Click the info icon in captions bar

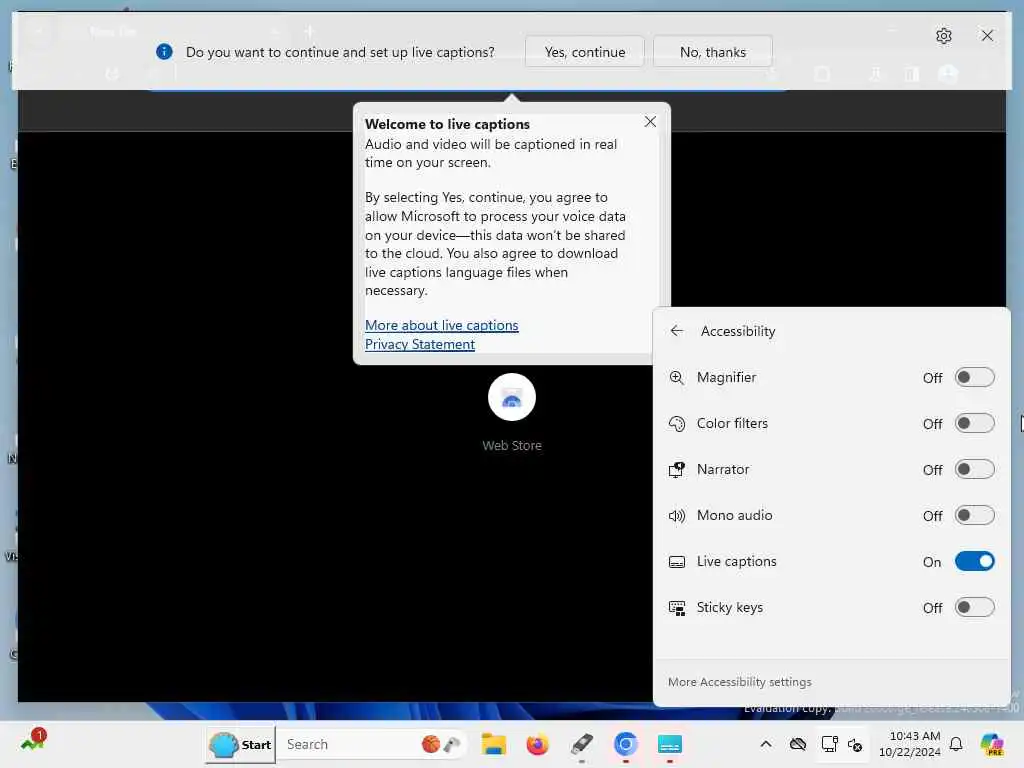tap(164, 52)
